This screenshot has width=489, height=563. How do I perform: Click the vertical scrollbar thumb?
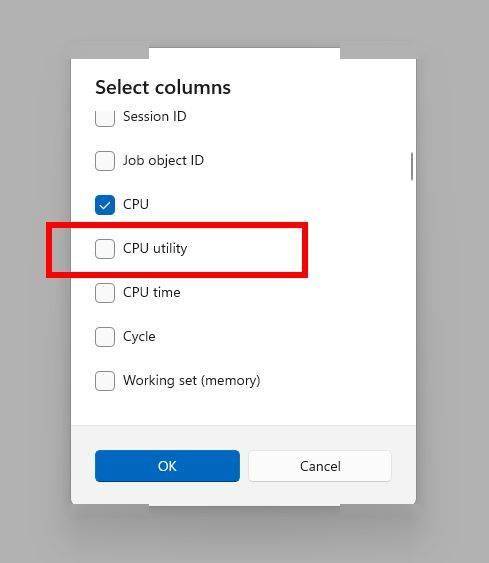412,166
